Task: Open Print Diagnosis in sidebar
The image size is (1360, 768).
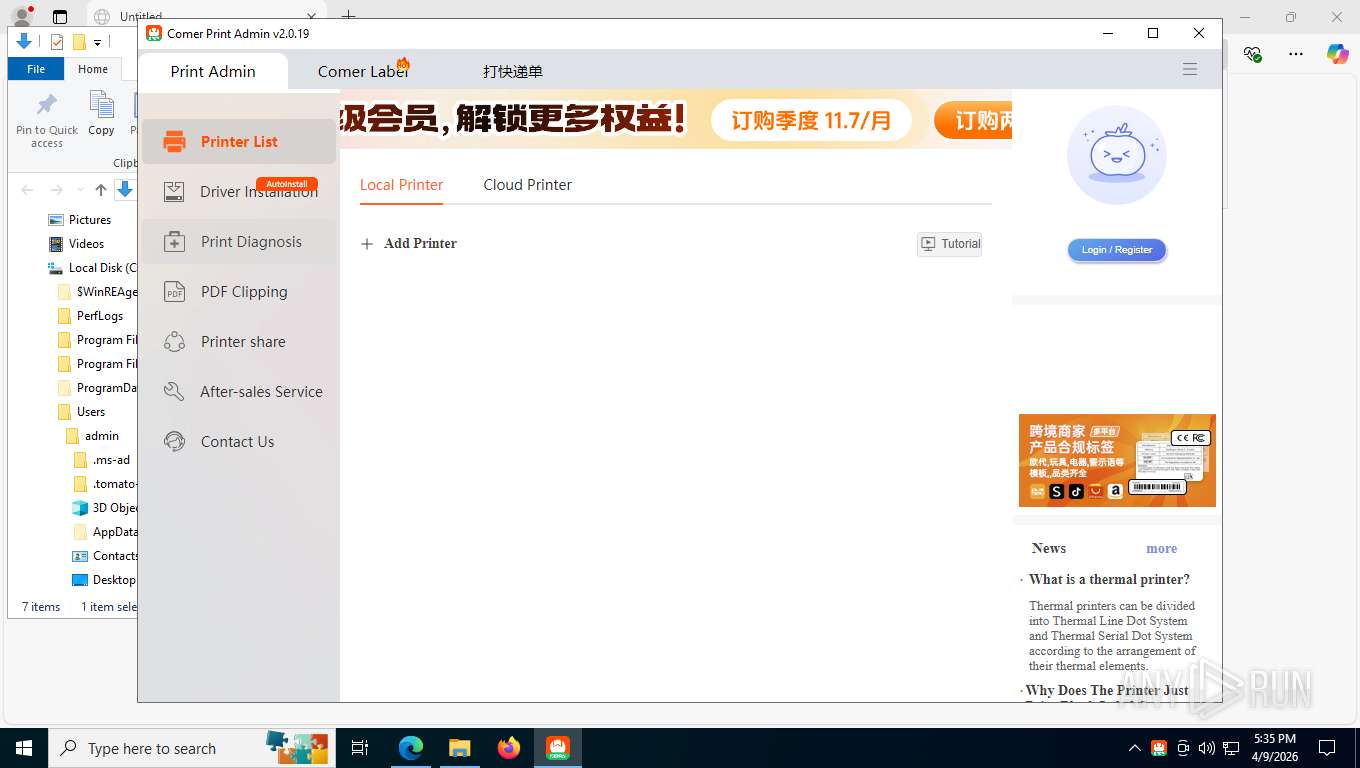Action: point(238,242)
